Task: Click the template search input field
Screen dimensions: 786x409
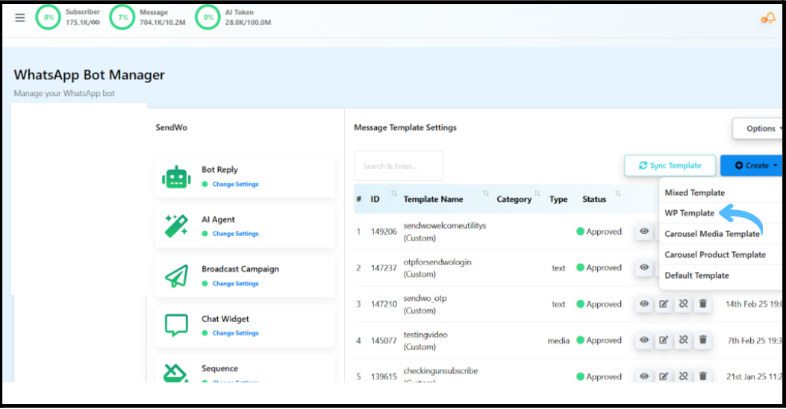Action: [398, 165]
